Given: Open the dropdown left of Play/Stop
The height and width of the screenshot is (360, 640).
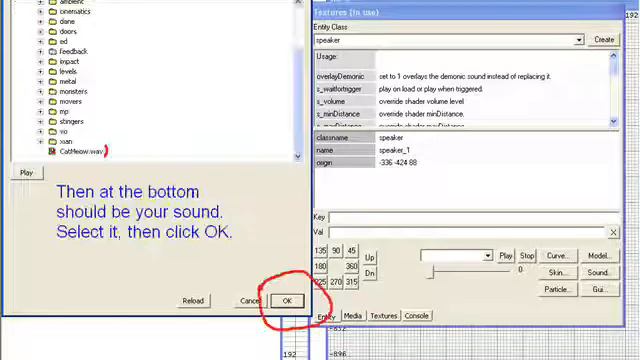Looking at the screenshot, I should pos(488,256).
